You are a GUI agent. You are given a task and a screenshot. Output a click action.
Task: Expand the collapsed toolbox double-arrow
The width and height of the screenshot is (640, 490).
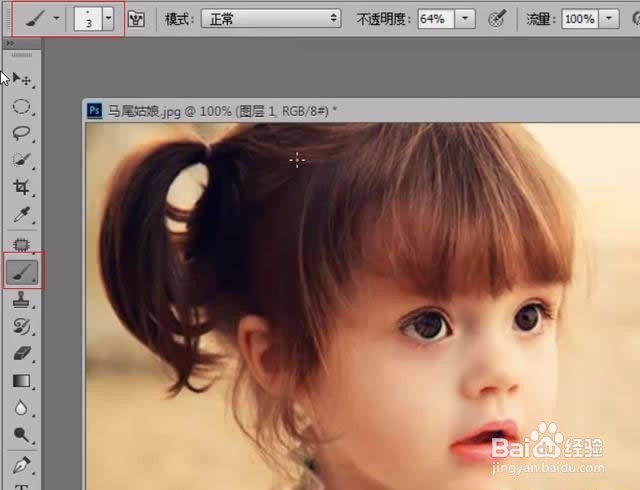(x=10, y=43)
